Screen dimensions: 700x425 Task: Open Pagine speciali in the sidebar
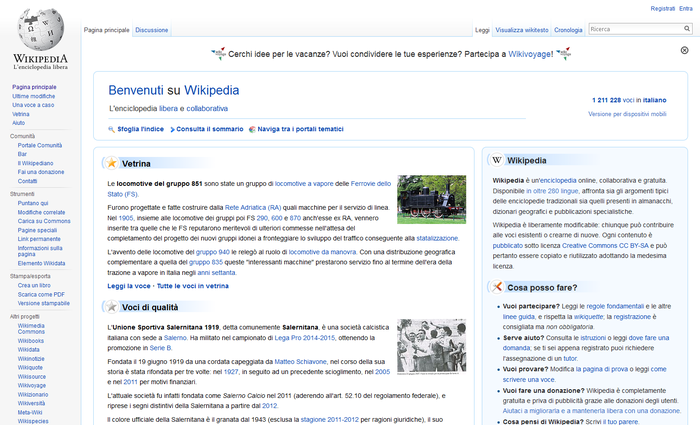37,230
